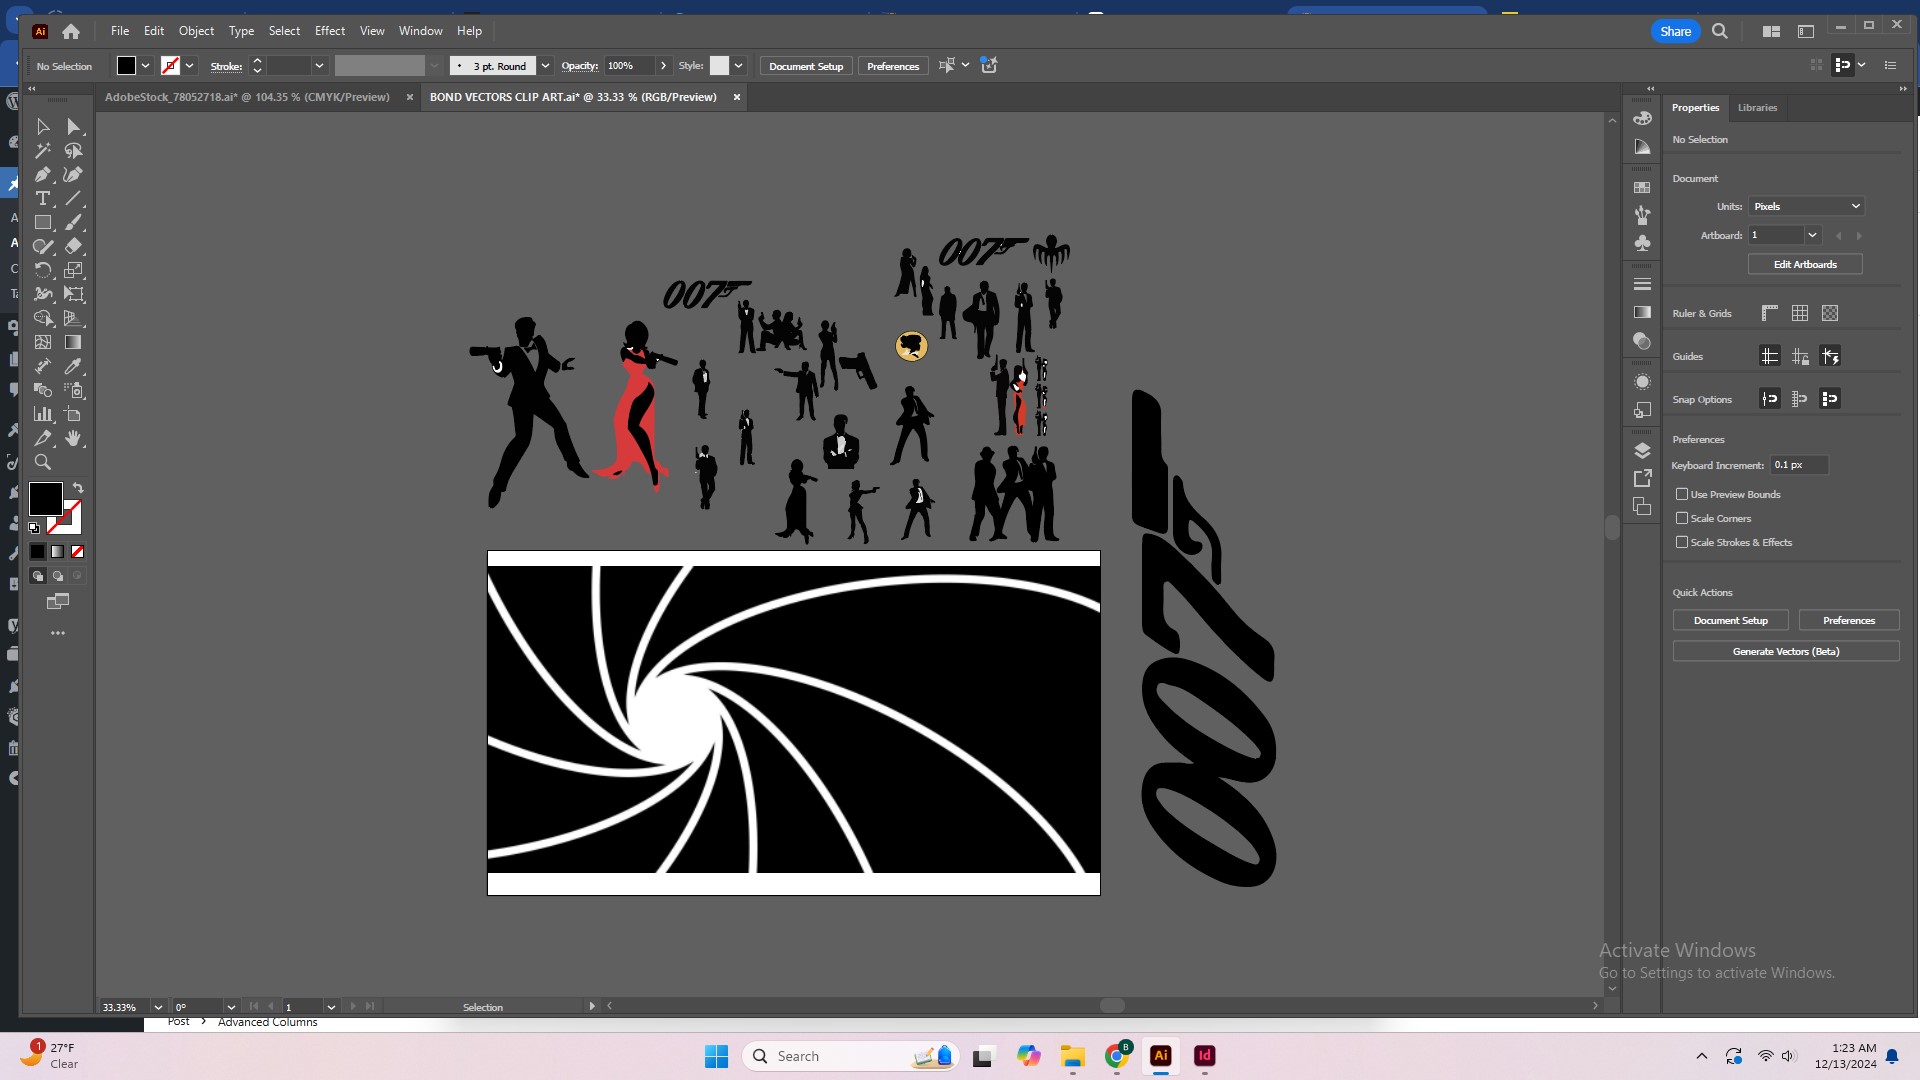Select the Direct Selection tool
1920x1080 pixels.
click(73, 127)
